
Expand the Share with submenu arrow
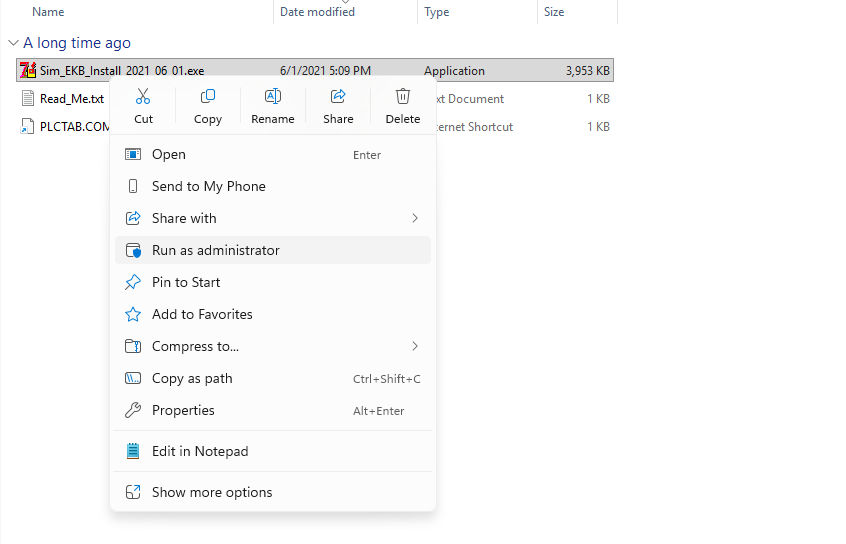point(415,218)
